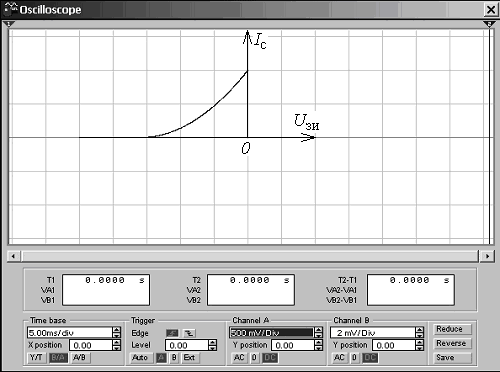Switch display mode to A/B
500x372 pixels.
tap(80, 358)
